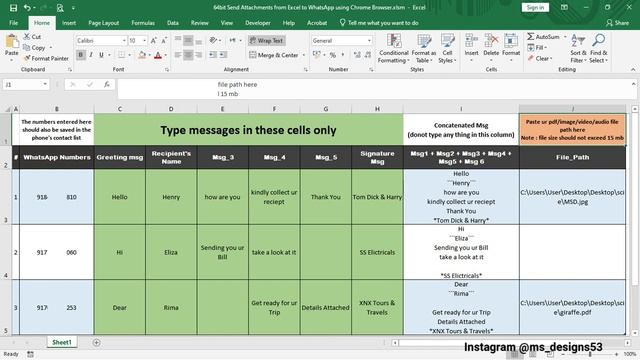Open Format as Table gallery

click(424, 49)
